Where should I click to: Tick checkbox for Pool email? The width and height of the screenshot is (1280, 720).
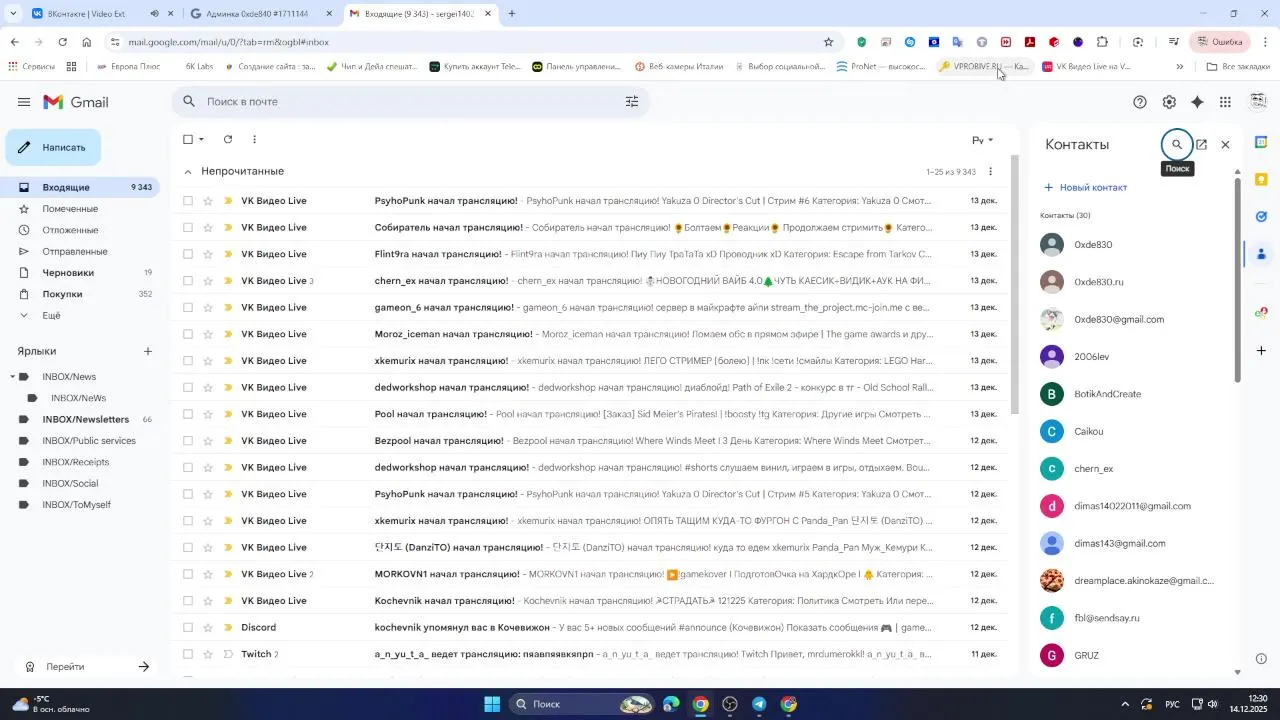(188, 414)
